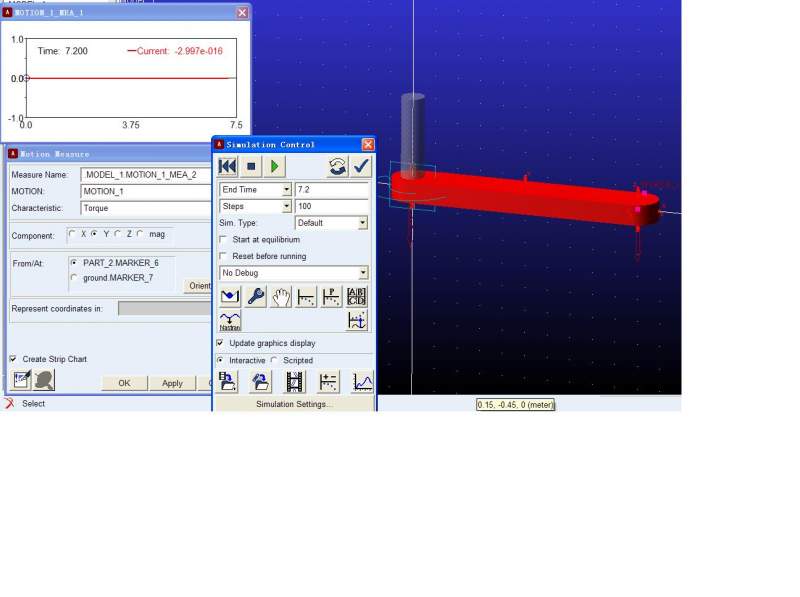The image size is (800, 597).
Task: Click the plot icon marked with P
Action: tap(331, 296)
